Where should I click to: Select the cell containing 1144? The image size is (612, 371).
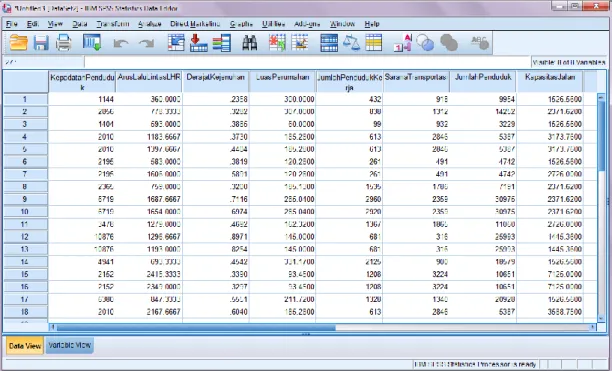82,99
